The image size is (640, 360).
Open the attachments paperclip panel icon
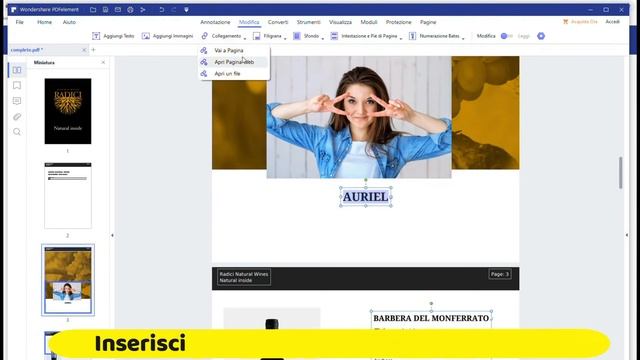coord(17,117)
